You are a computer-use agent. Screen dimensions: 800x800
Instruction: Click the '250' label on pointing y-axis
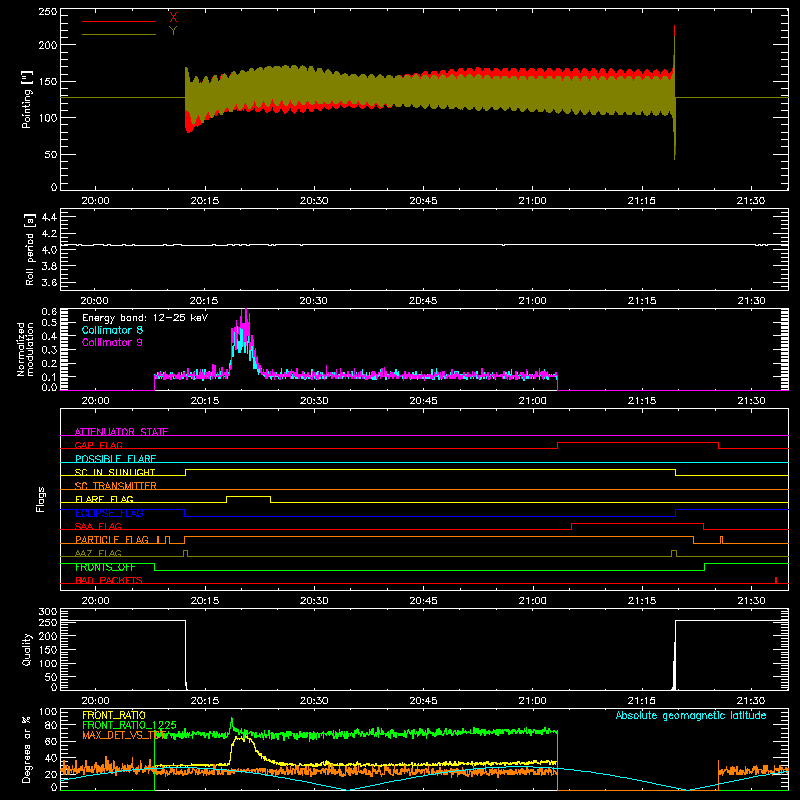click(x=48, y=11)
